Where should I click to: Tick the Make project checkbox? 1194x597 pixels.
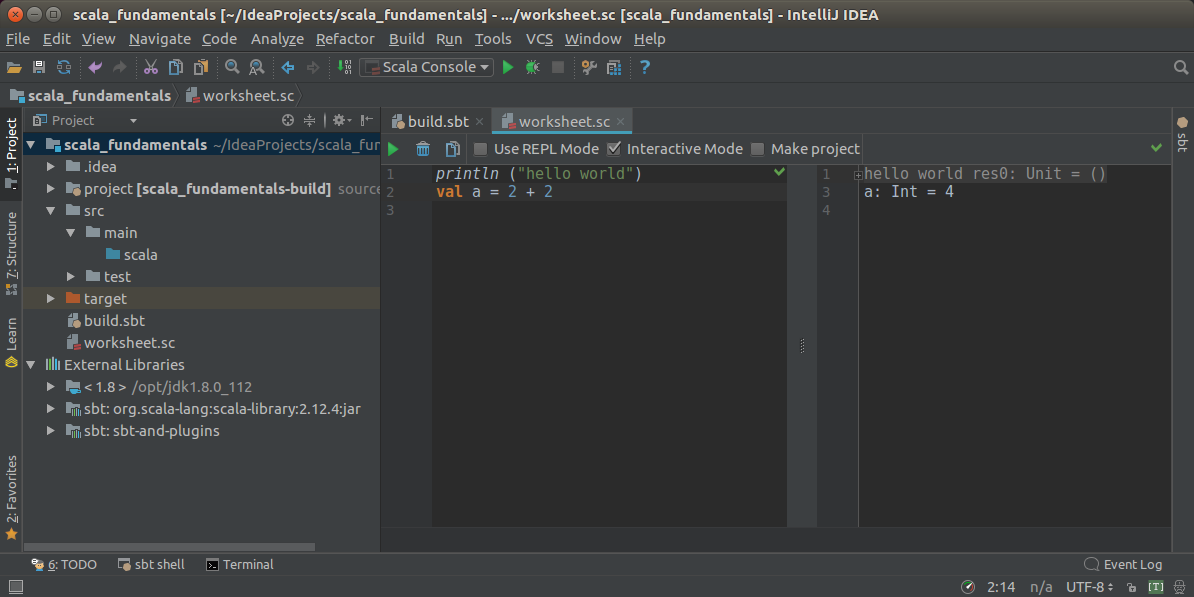pos(758,149)
